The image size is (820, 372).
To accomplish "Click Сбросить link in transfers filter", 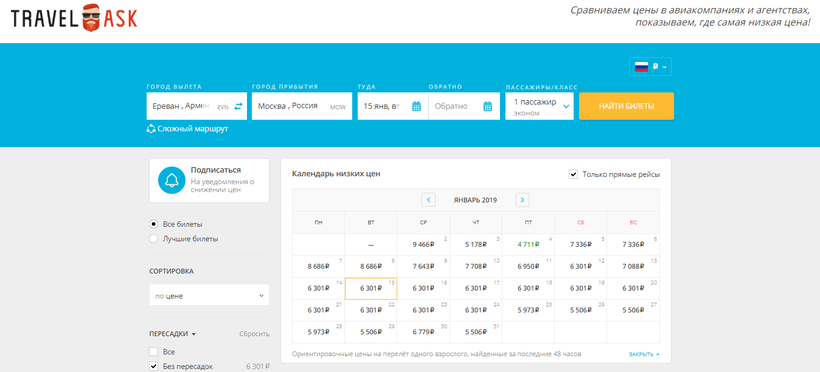I will click(254, 334).
